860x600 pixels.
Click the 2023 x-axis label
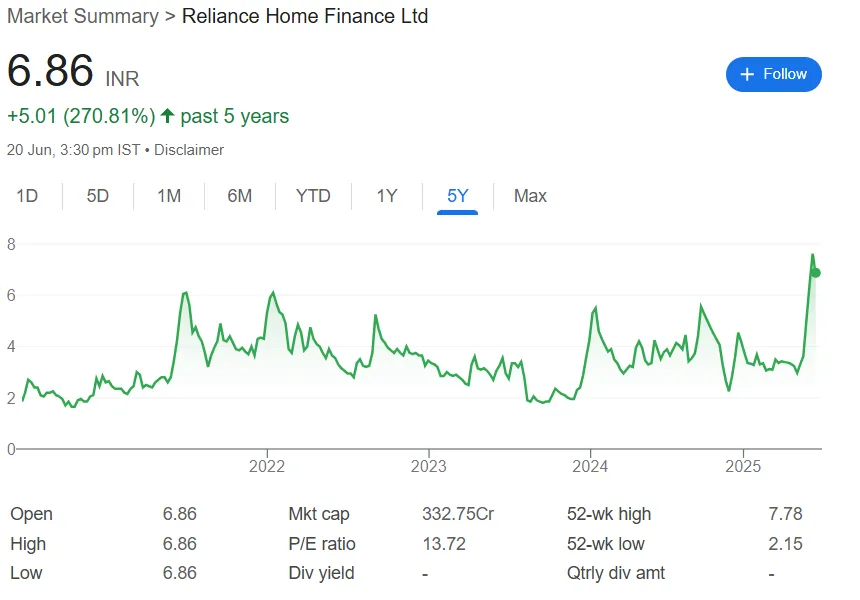point(429,466)
